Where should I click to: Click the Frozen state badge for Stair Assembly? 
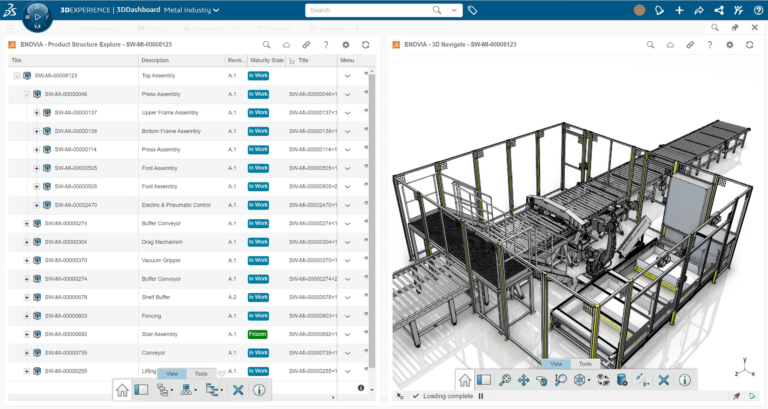click(x=258, y=335)
